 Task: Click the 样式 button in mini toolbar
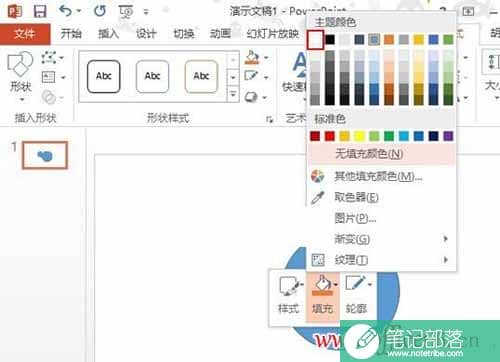288,296
